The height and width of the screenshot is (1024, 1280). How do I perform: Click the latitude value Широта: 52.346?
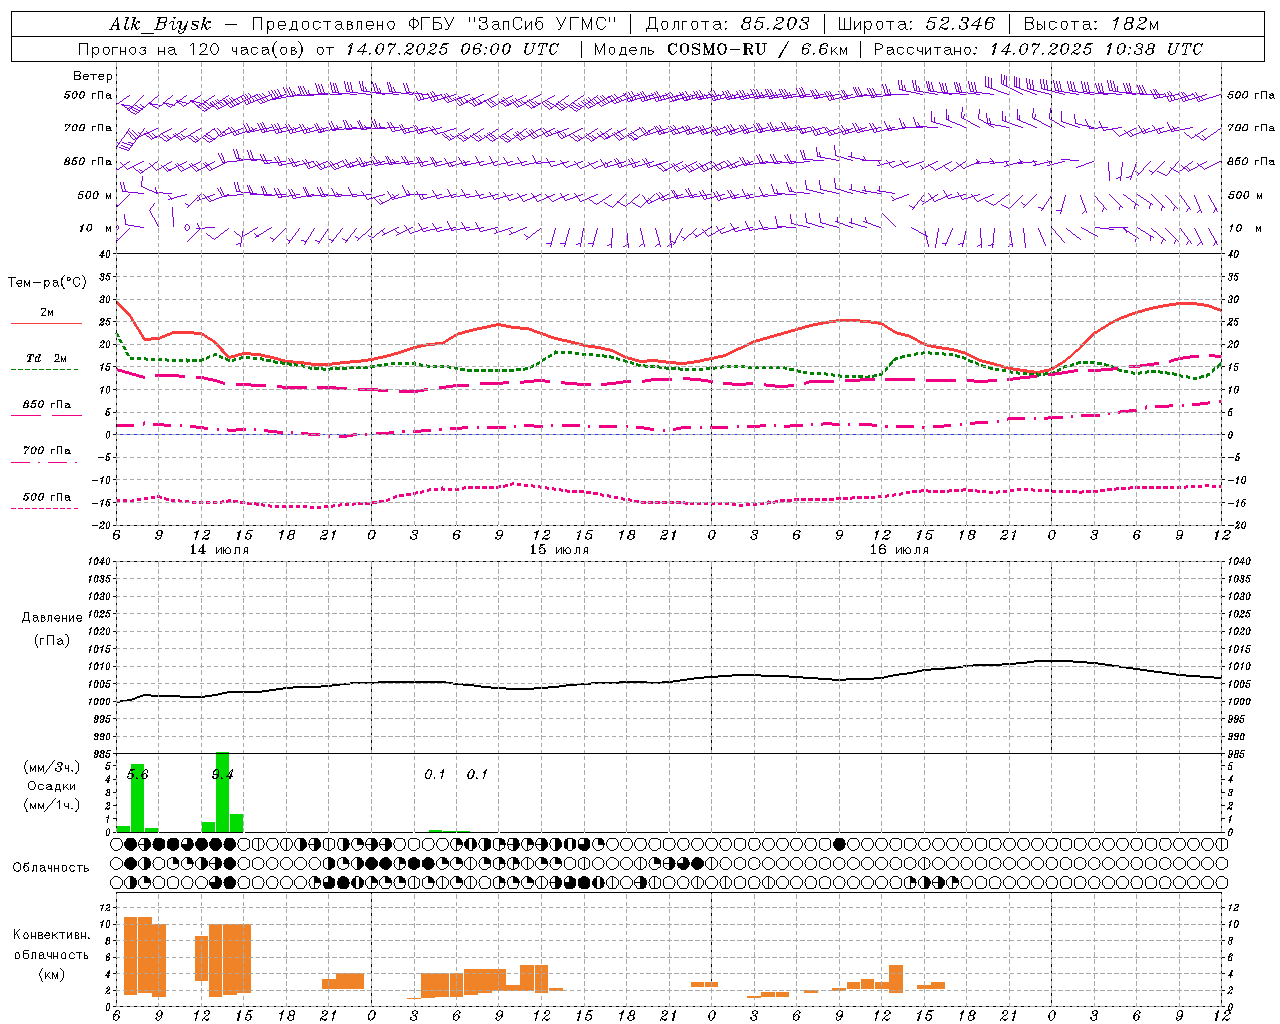(917, 24)
